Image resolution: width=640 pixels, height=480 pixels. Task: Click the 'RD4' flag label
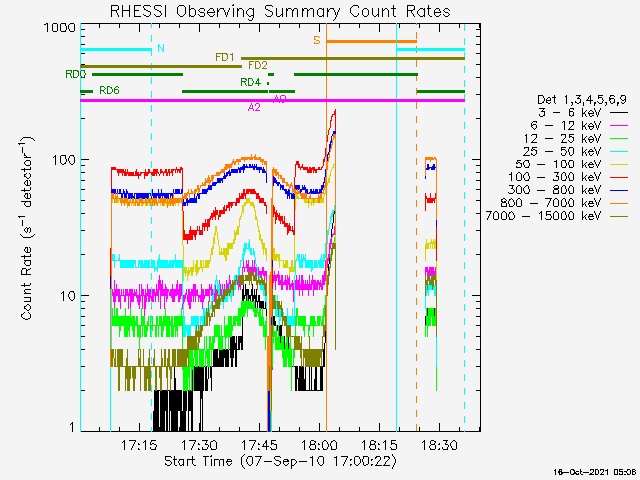tap(250, 82)
